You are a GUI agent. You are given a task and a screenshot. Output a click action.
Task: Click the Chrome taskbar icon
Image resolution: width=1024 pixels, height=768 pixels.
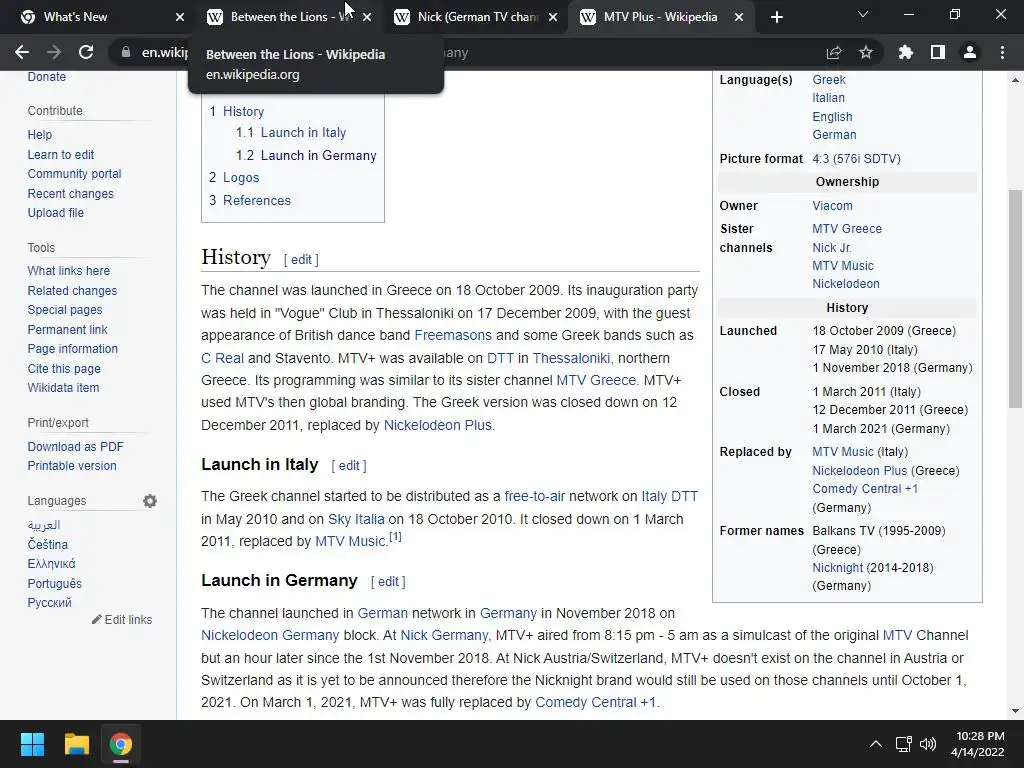point(121,744)
